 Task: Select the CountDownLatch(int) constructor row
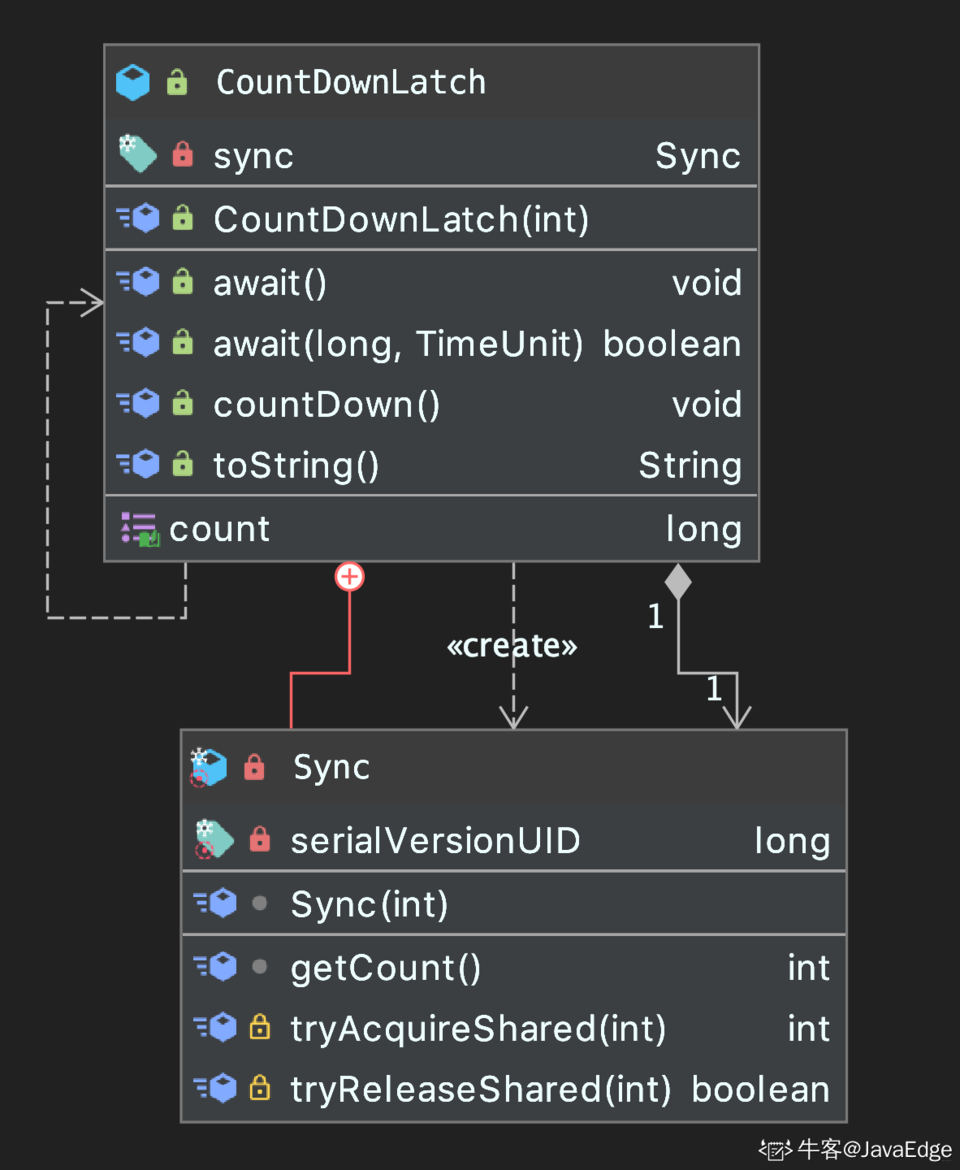(x=401, y=219)
